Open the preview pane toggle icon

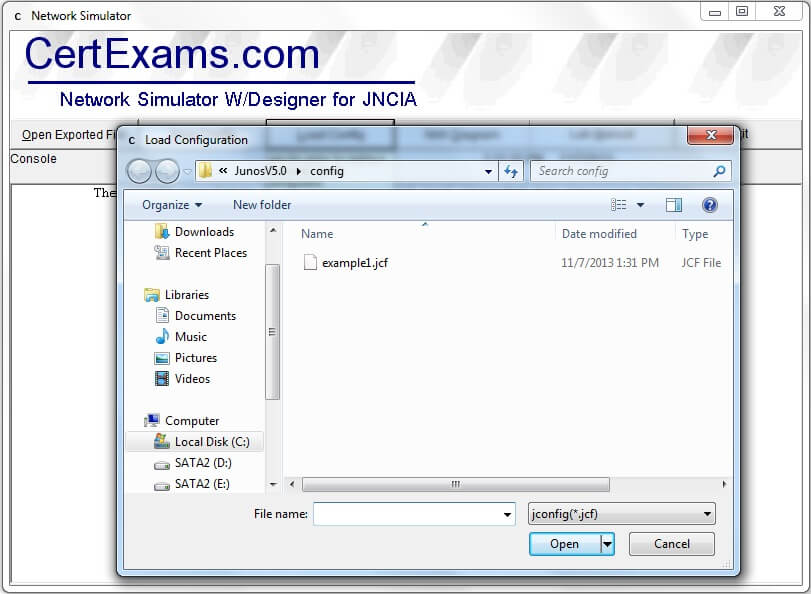pos(673,205)
